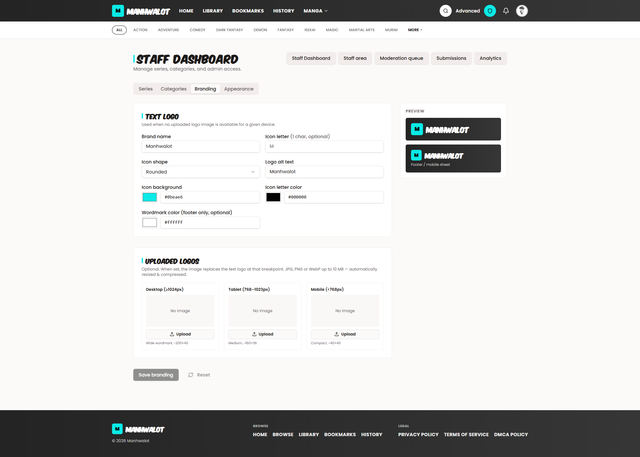Click the Icon letter color hex field
The image size is (640, 457).
[x=333, y=197]
